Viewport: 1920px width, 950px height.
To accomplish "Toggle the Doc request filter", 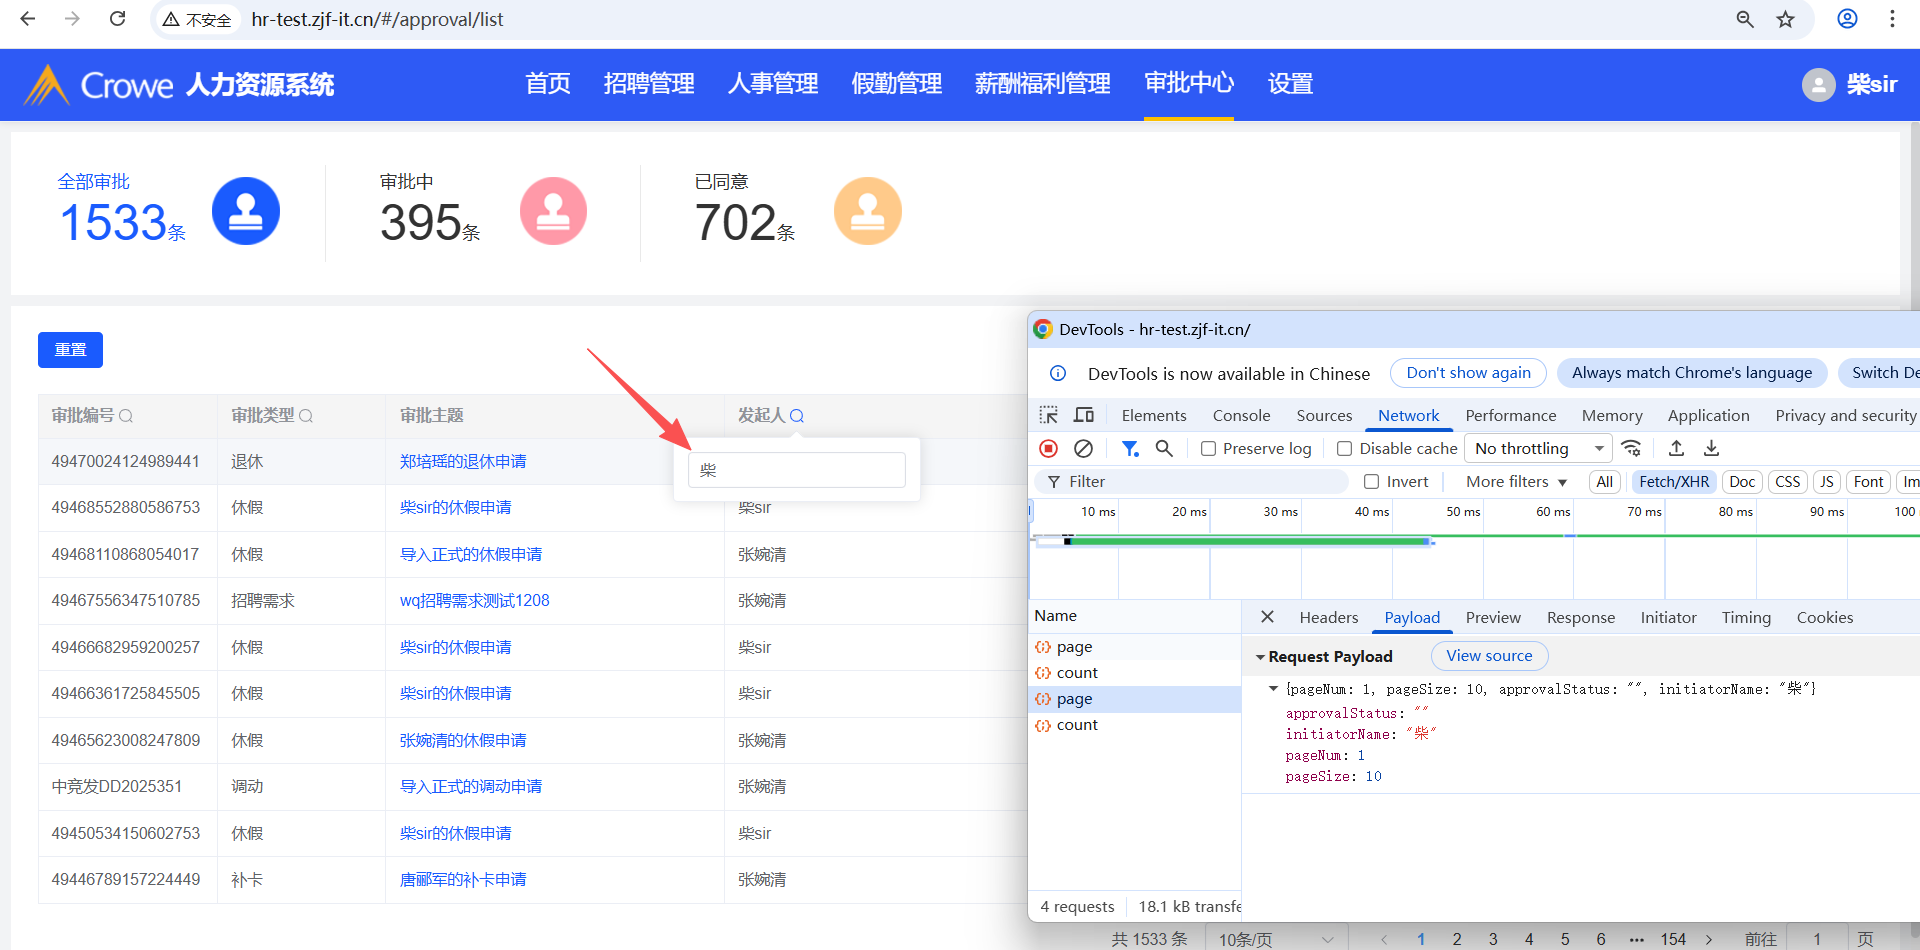I will pos(1742,482).
